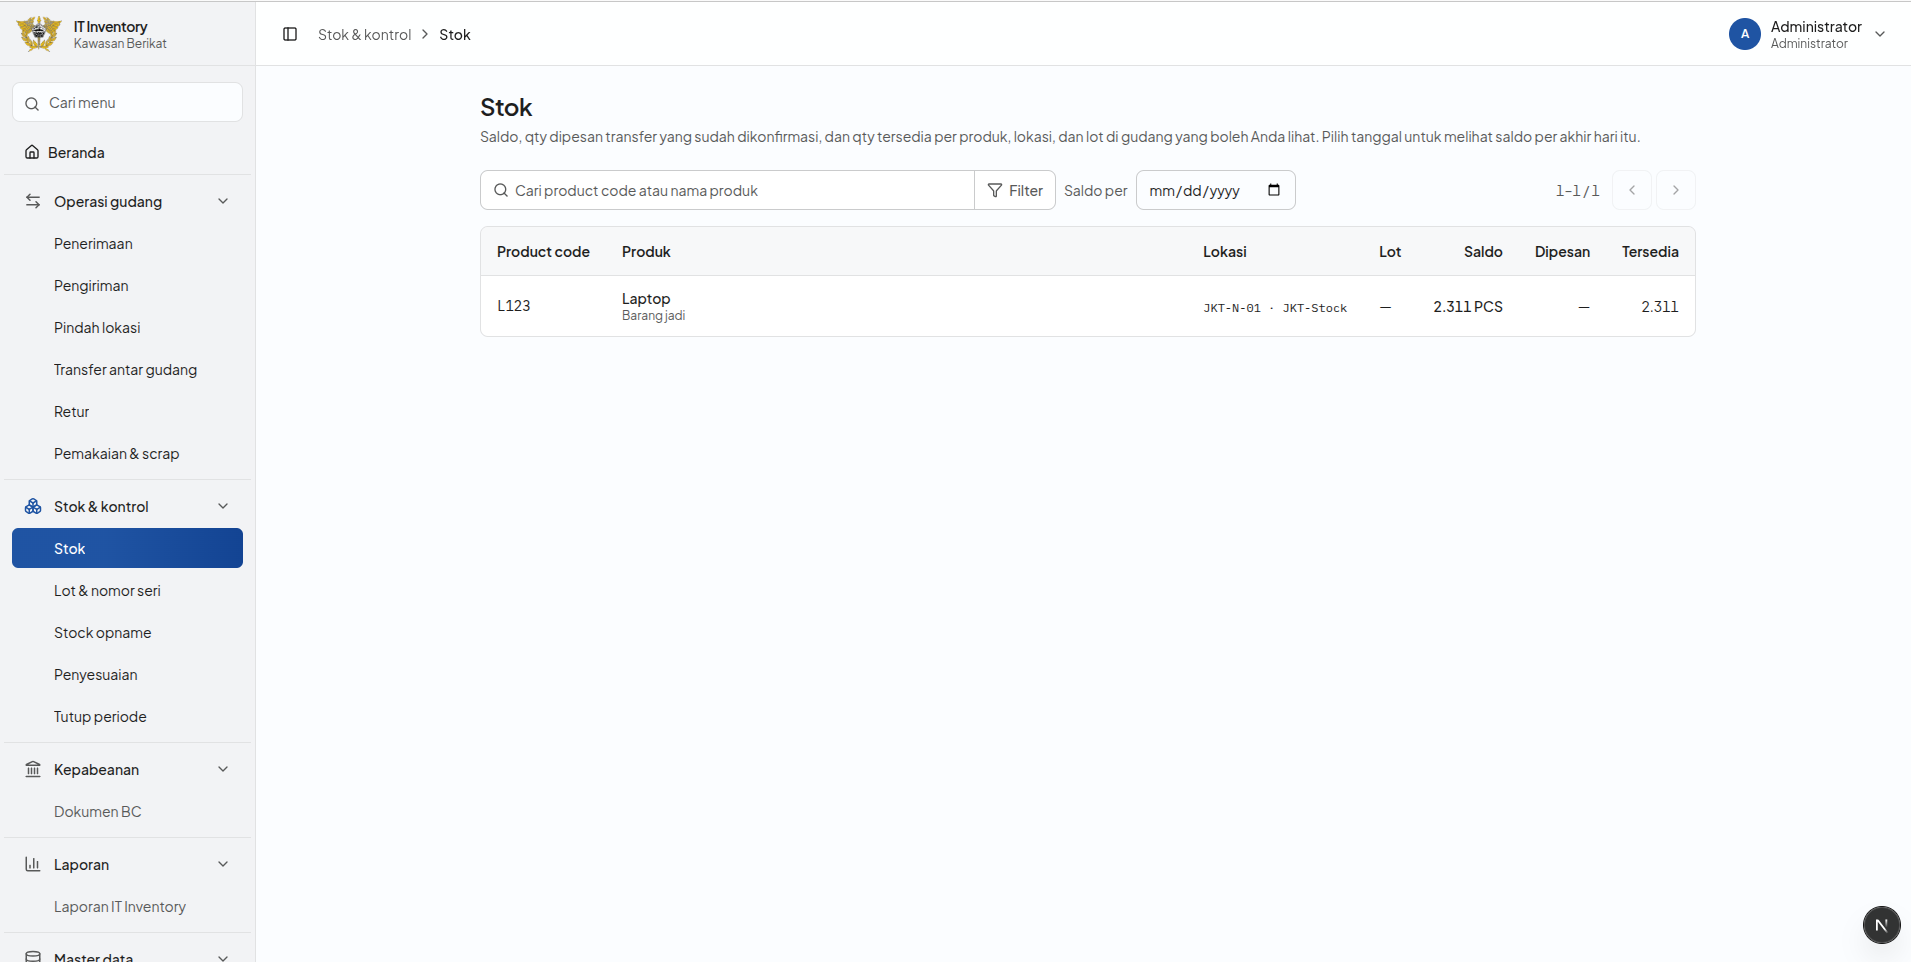This screenshot has width=1911, height=962.
Task: Open Dokumen BC menu item
Action: coord(127,812)
